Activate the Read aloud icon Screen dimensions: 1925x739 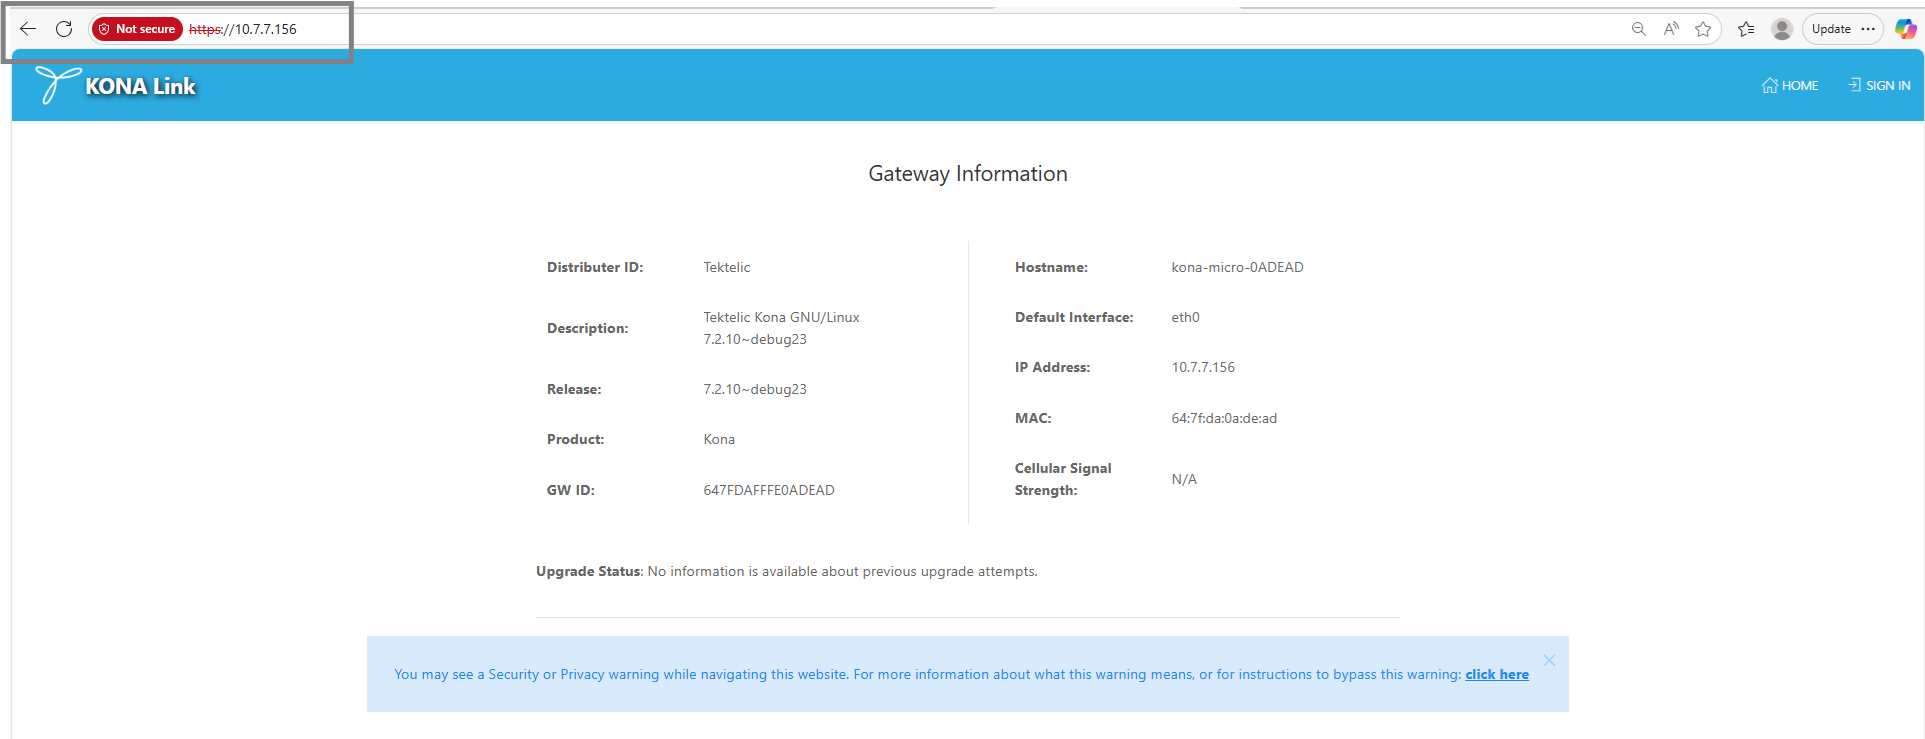[1671, 29]
